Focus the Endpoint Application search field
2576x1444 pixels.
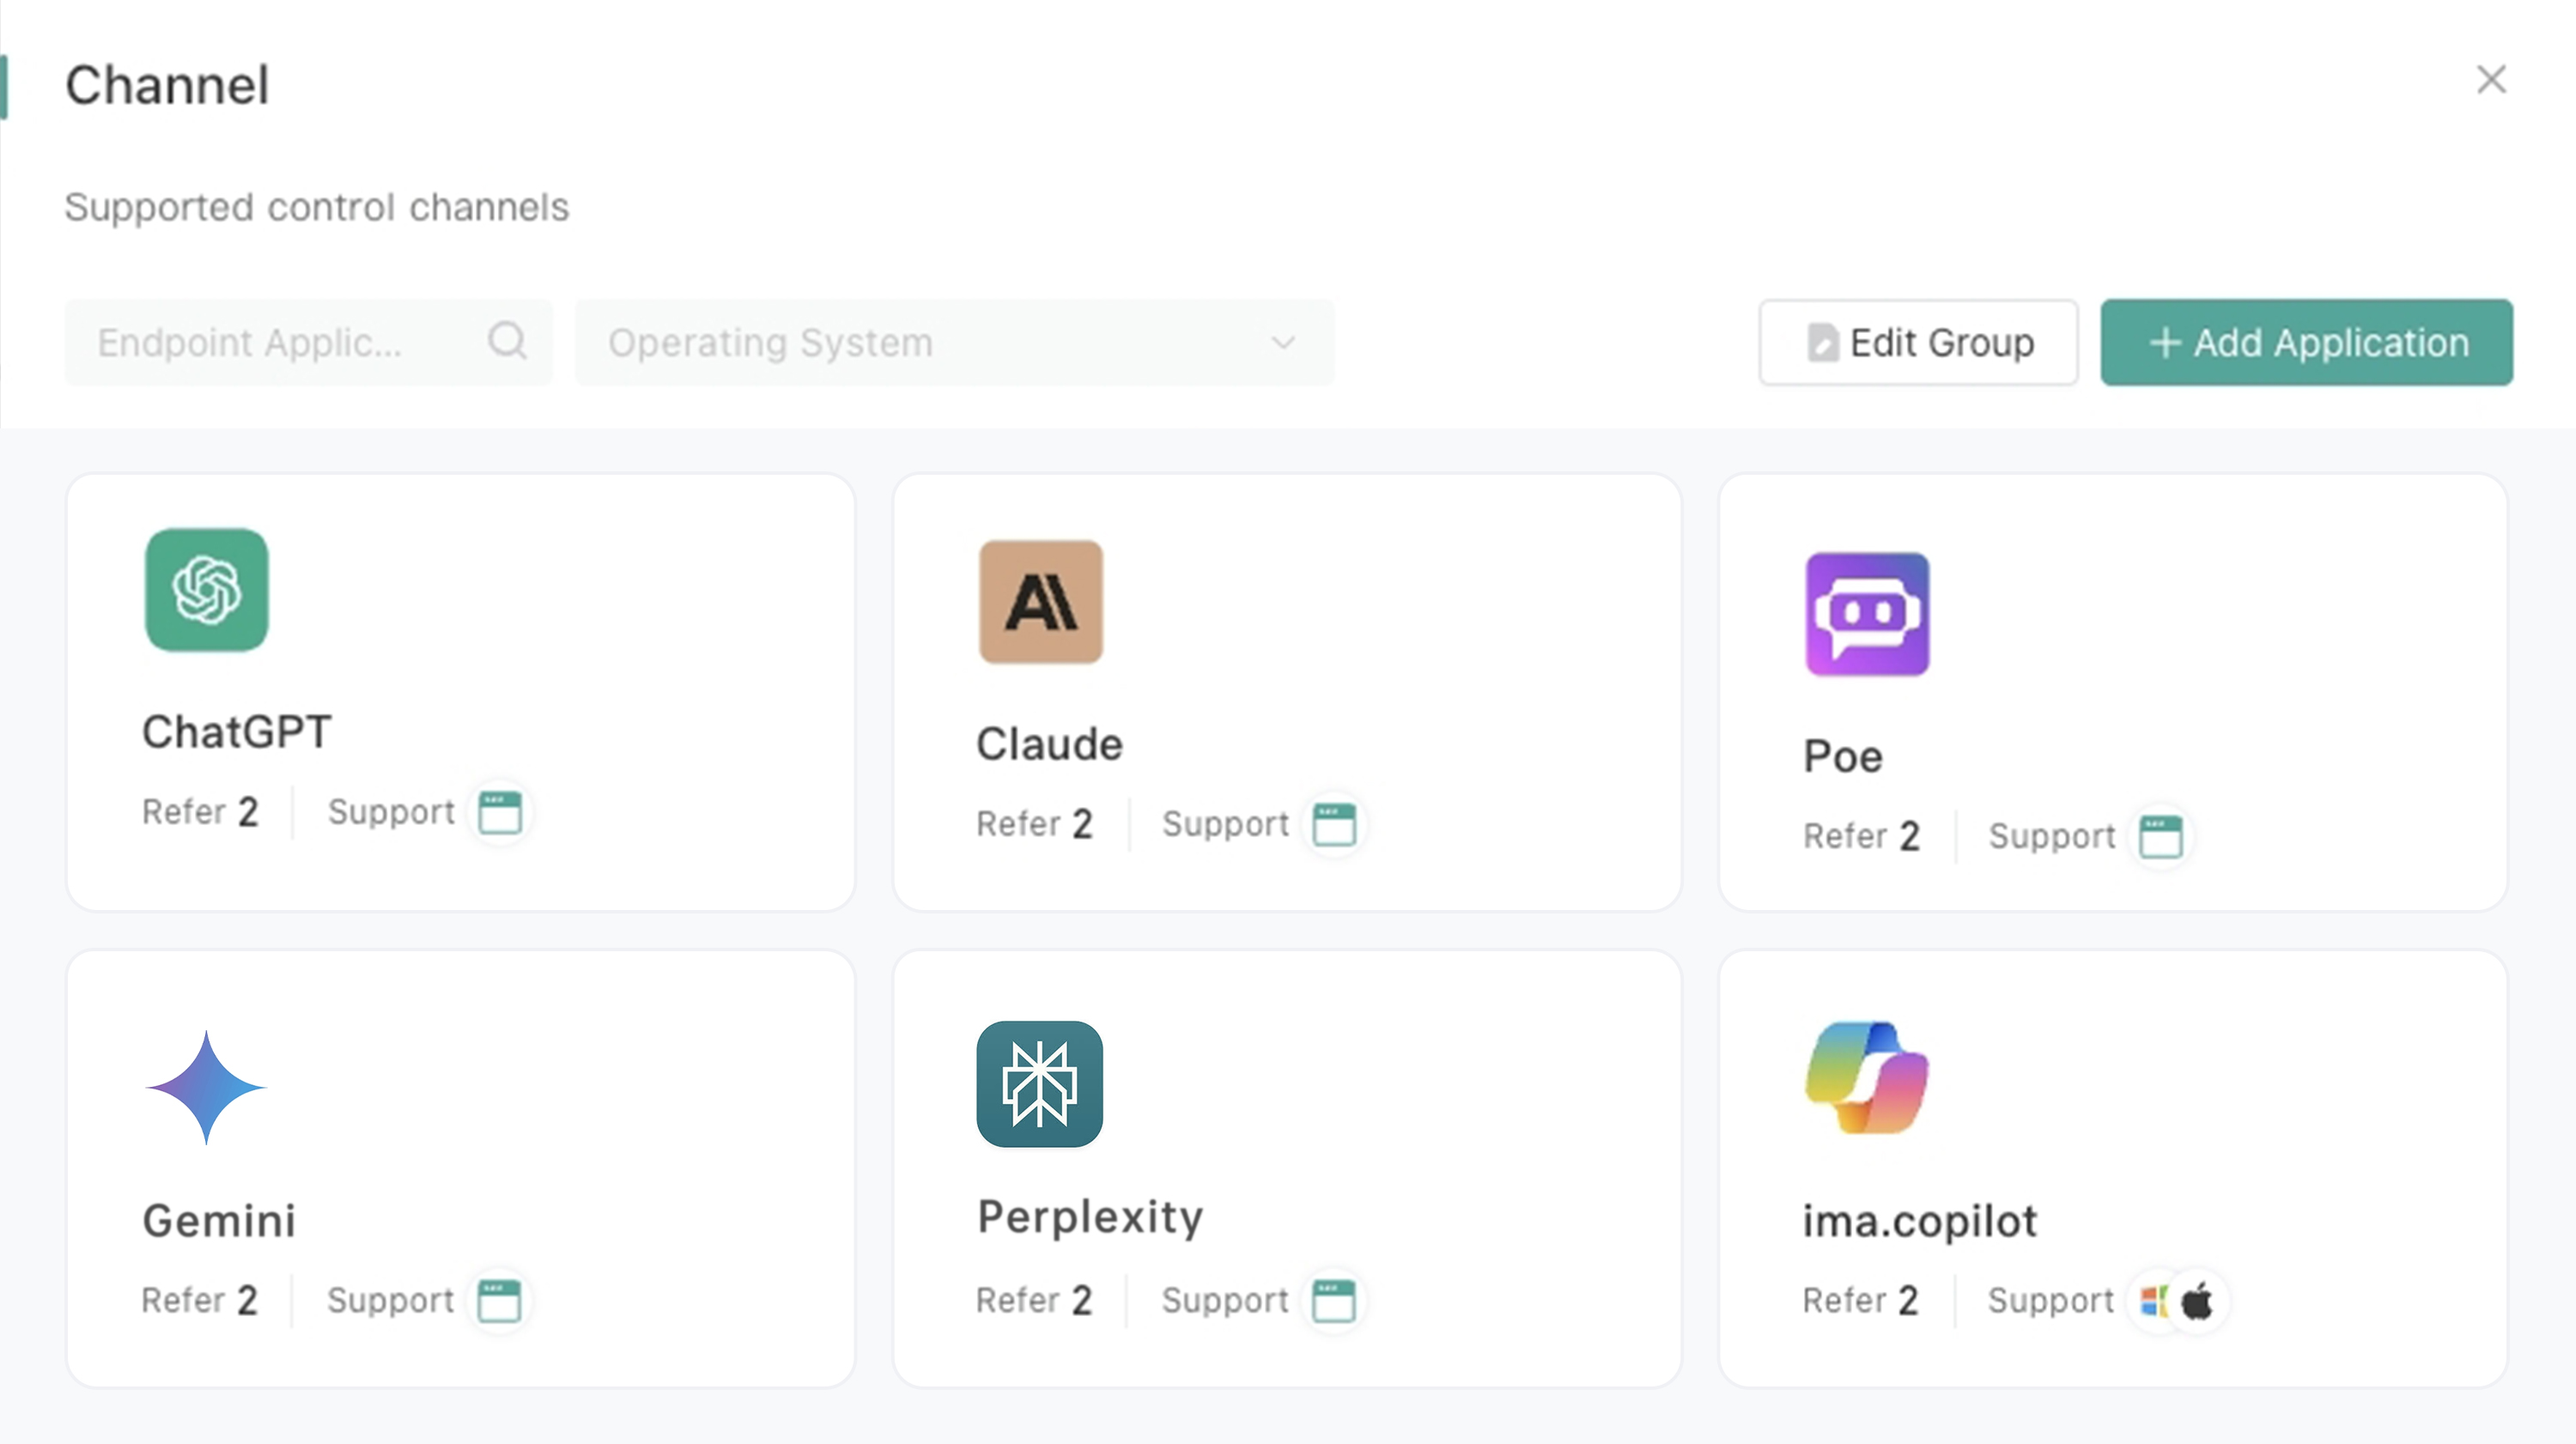click(309, 342)
